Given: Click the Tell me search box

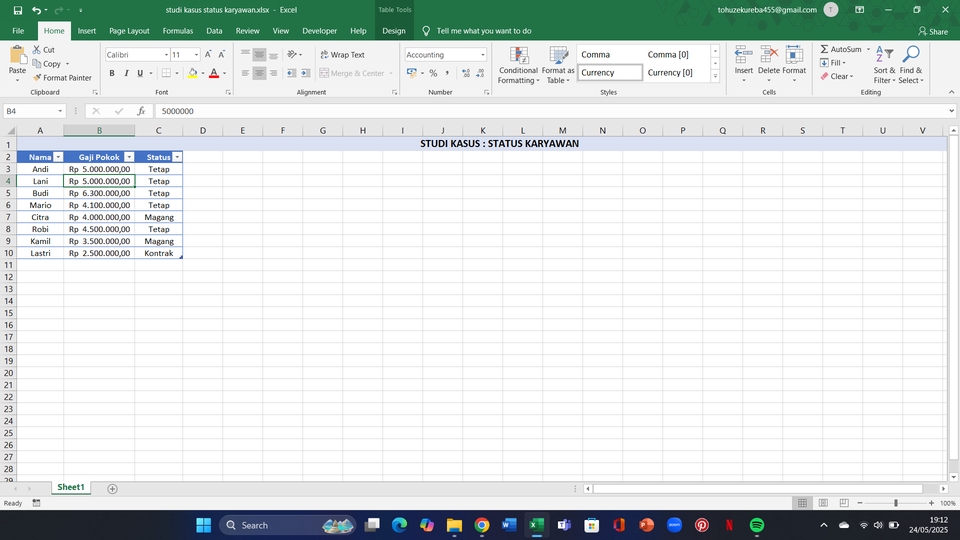Looking at the screenshot, I should [x=484, y=31].
